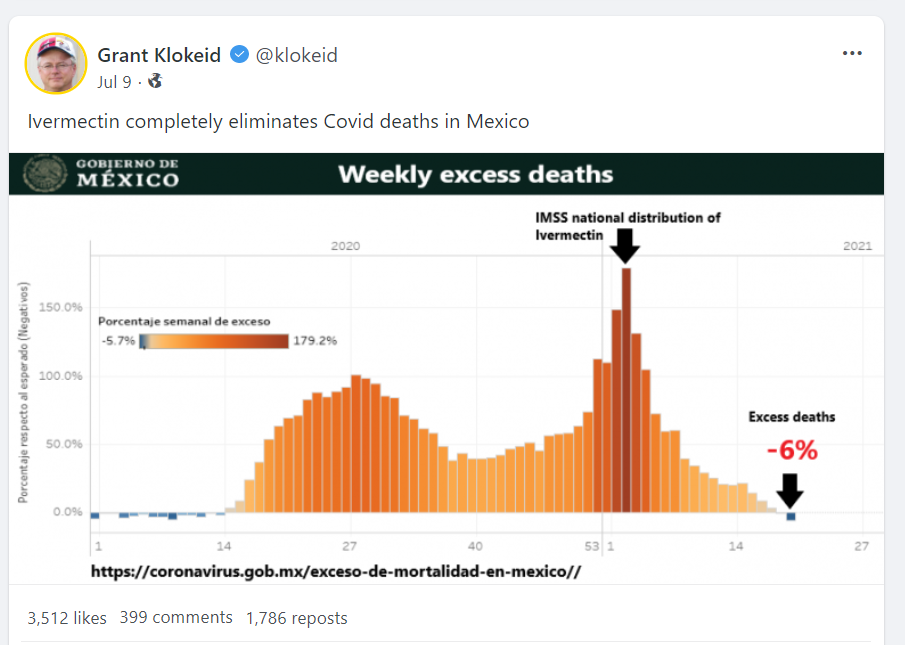Show the 1,786 reposts

coord(297,618)
